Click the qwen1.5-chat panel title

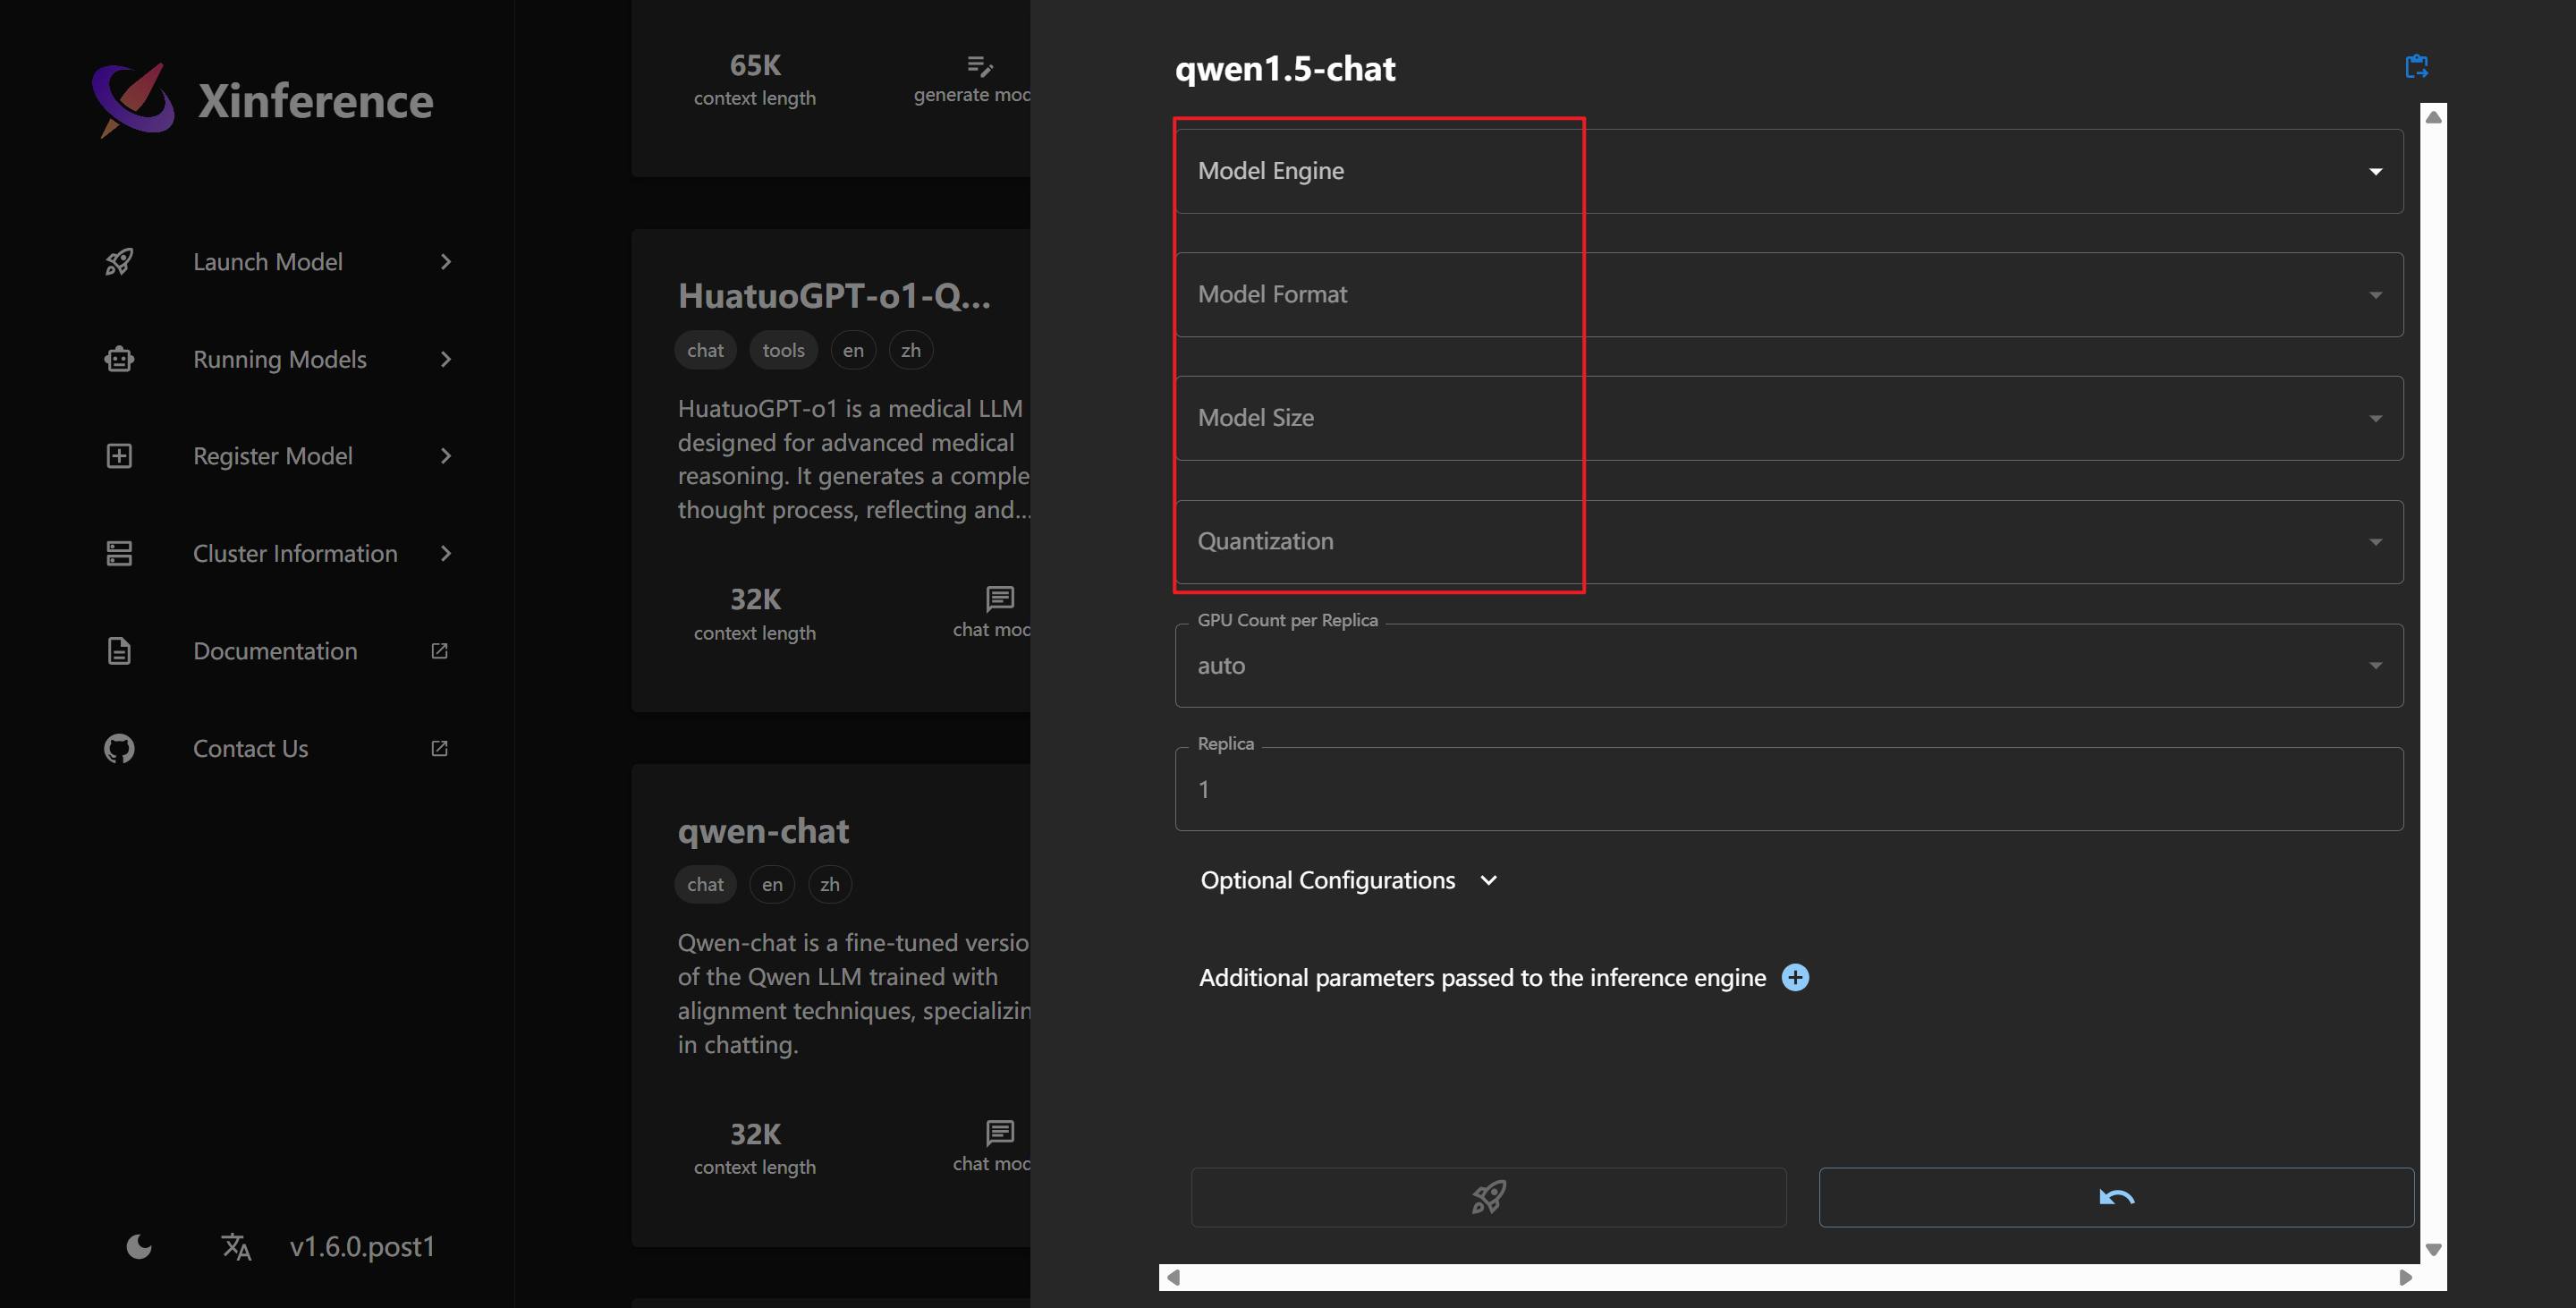click(1285, 68)
